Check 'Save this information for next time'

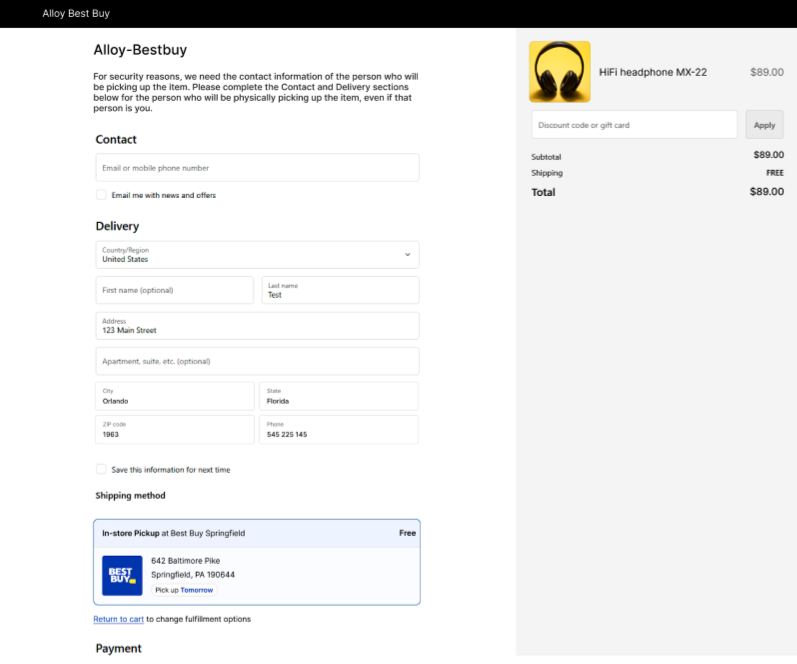[x=101, y=469]
